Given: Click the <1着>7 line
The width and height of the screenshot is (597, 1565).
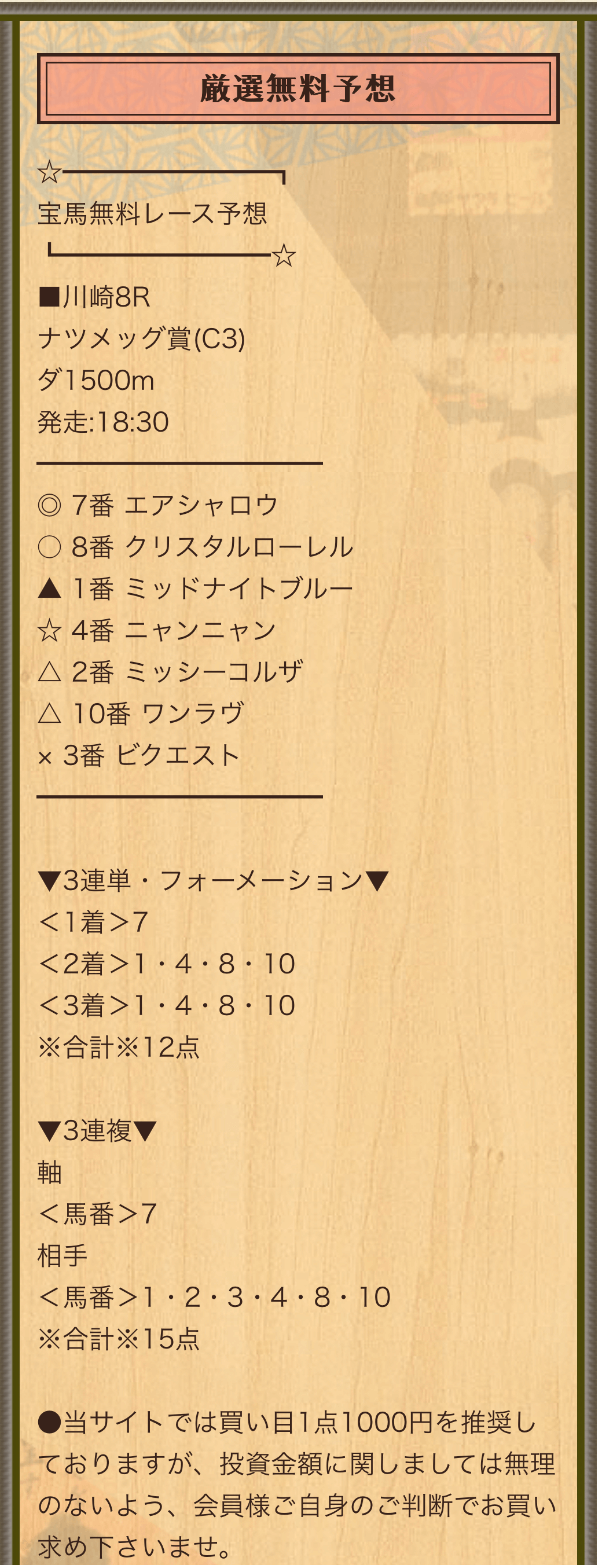Looking at the screenshot, I should (x=93, y=922).
